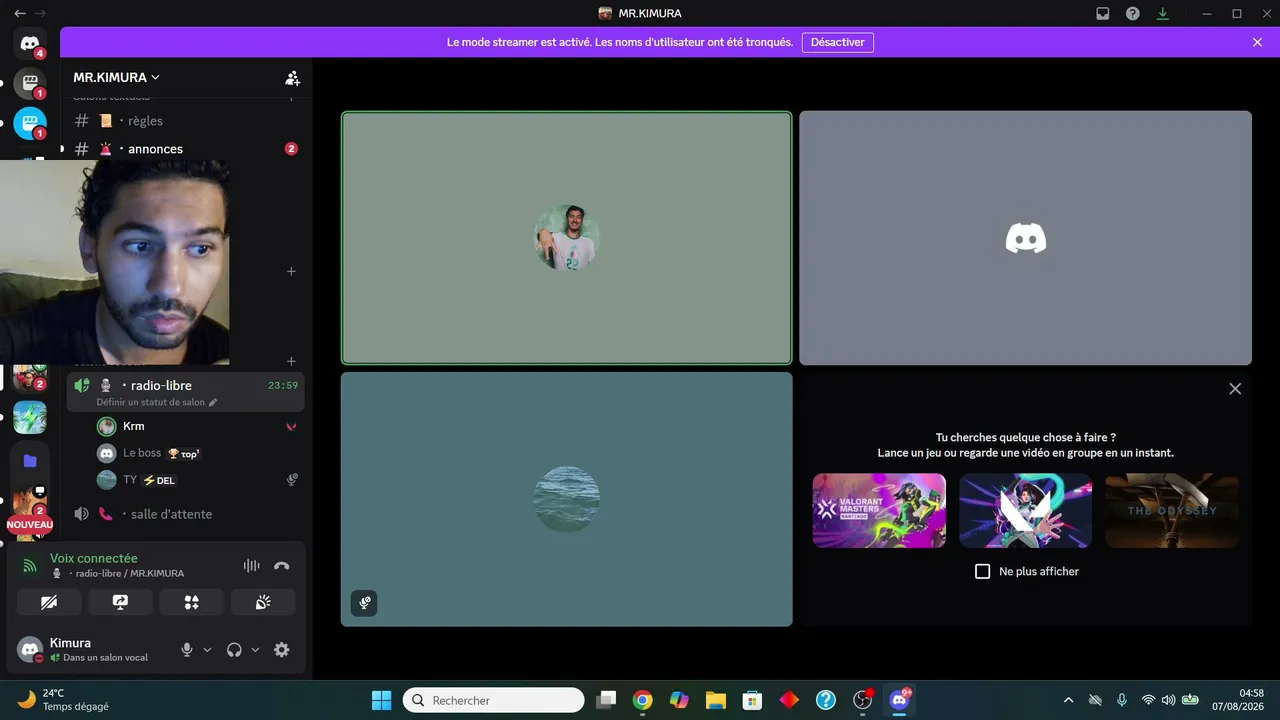Open headphone output options arrow

[x=255, y=650]
